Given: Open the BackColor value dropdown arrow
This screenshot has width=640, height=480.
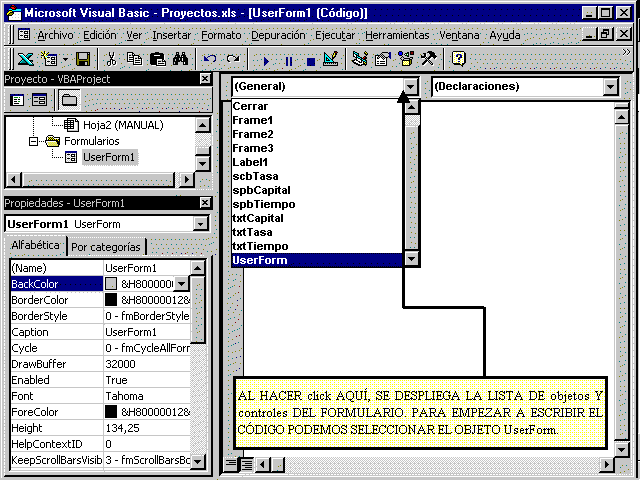Looking at the screenshot, I should [x=181, y=284].
